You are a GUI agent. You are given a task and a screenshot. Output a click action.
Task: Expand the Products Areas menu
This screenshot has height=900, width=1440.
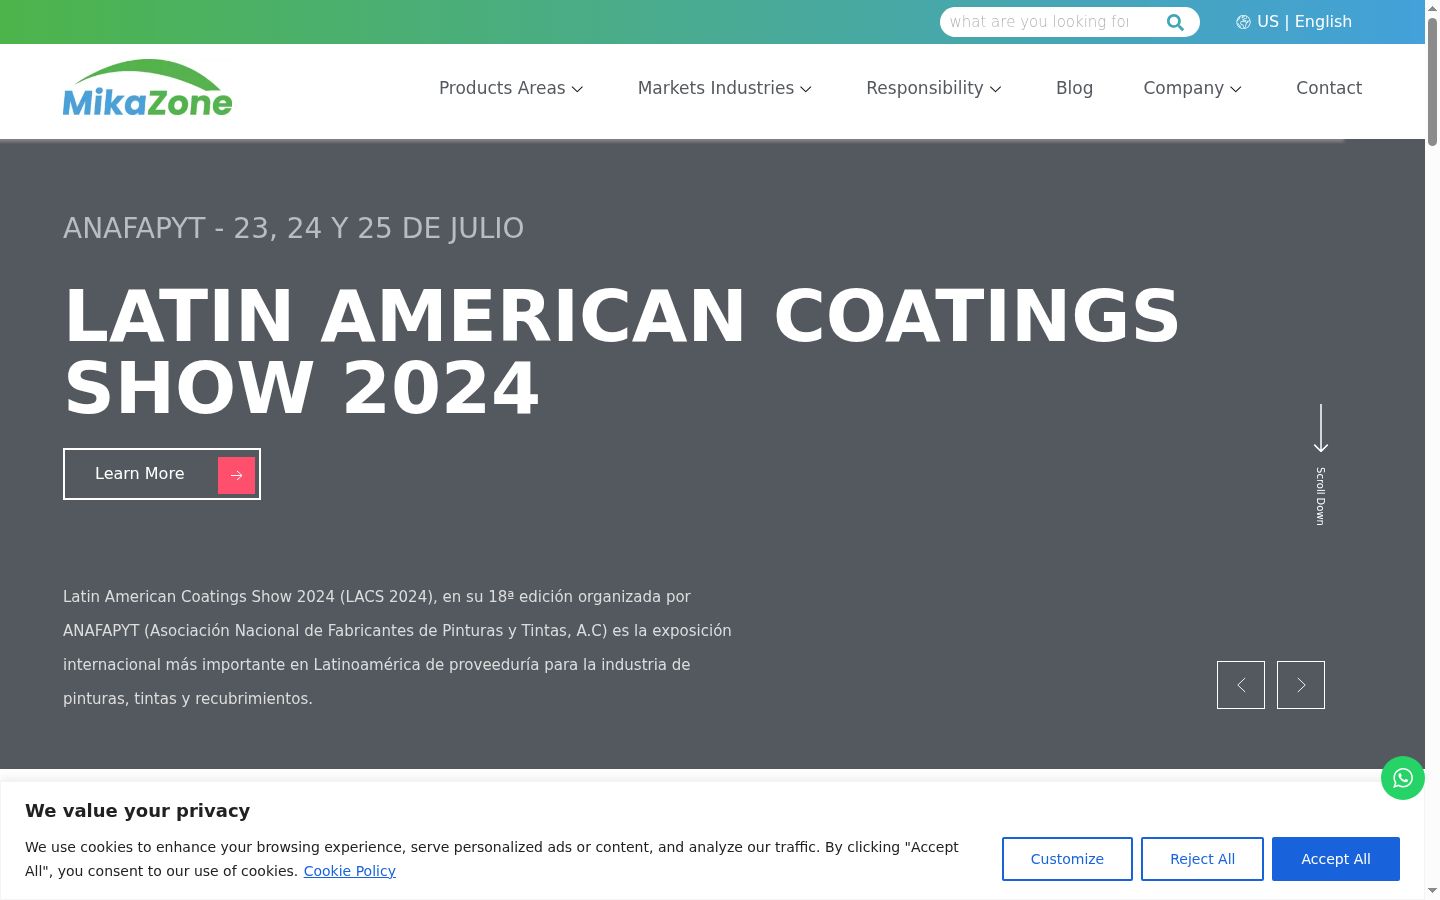point(511,88)
